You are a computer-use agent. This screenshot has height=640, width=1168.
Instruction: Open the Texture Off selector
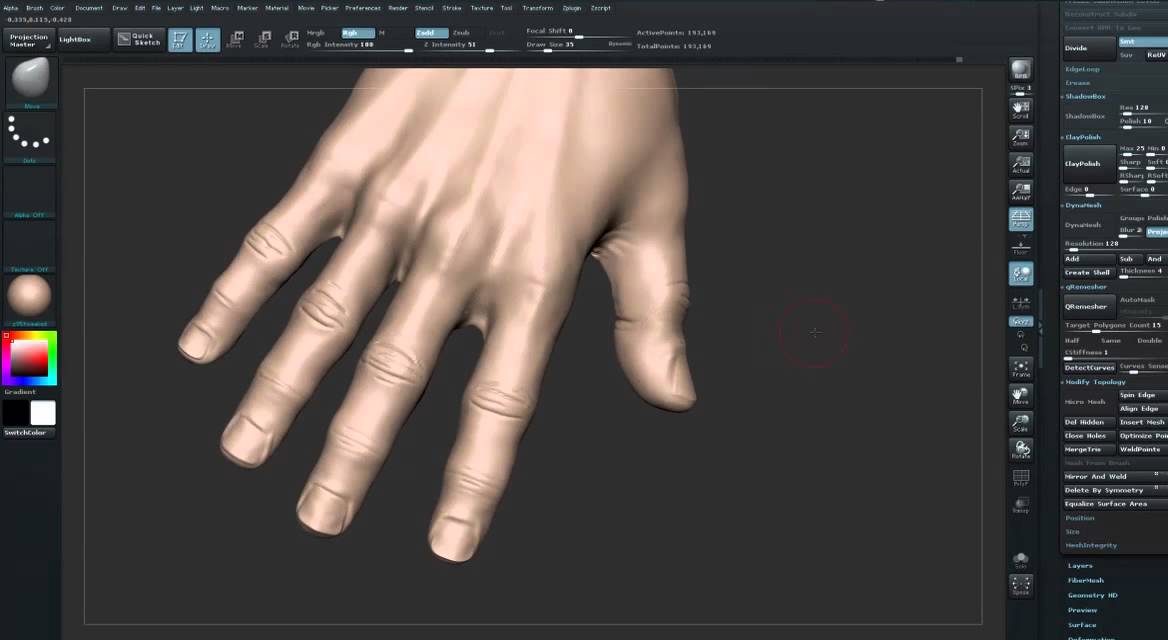point(30,246)
